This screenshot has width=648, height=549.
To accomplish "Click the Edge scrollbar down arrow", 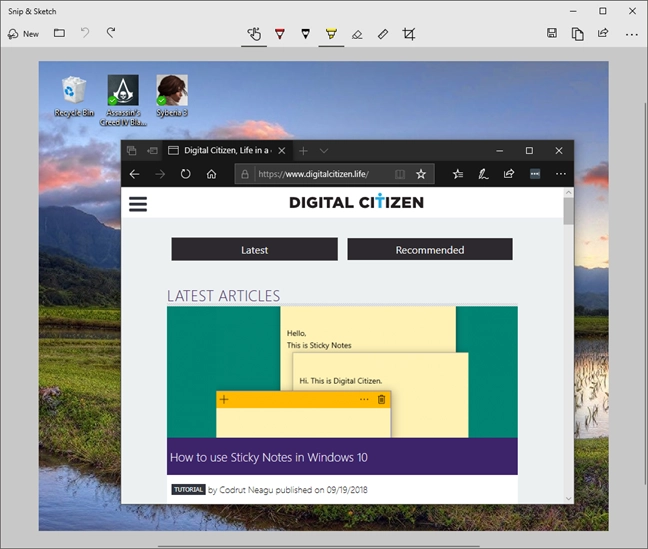I will [568, 499].
